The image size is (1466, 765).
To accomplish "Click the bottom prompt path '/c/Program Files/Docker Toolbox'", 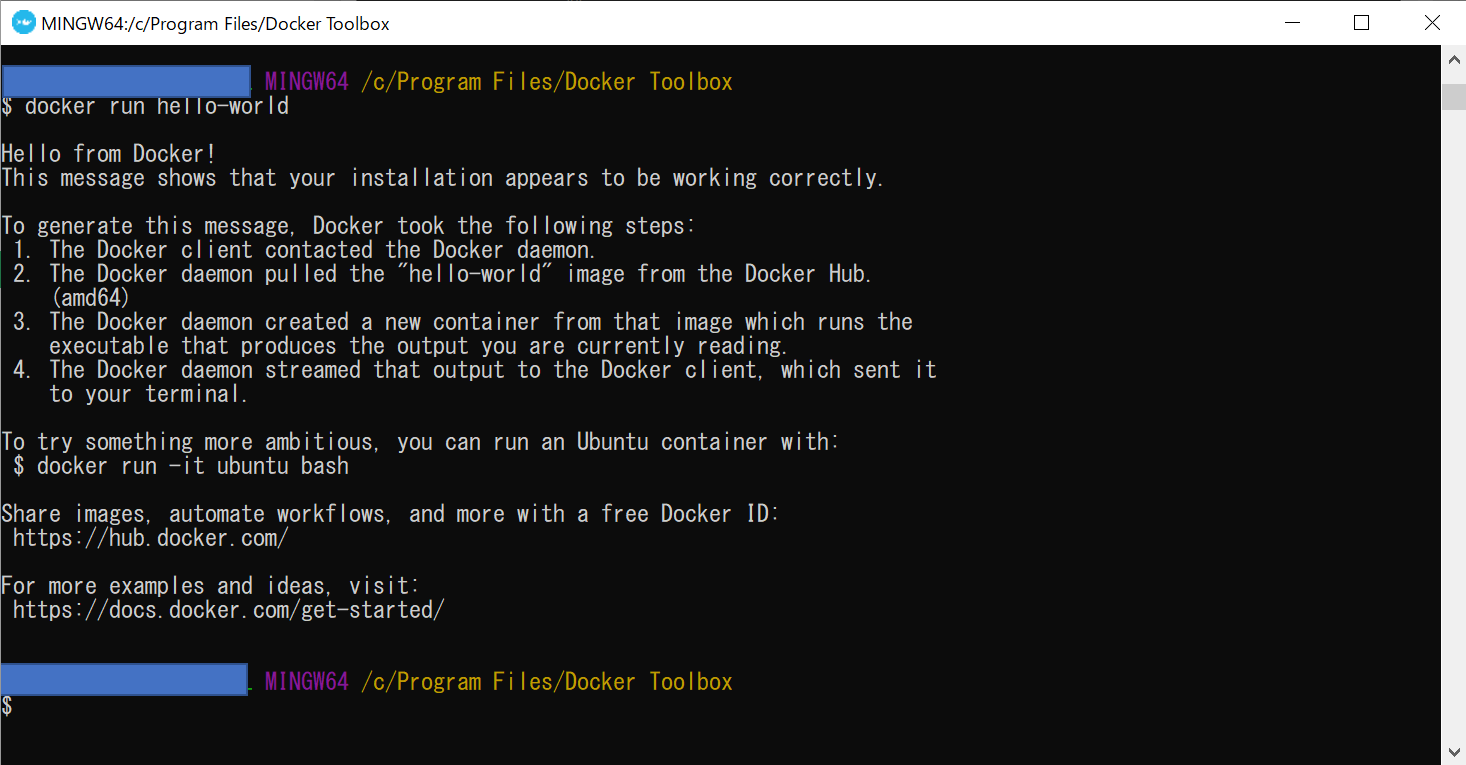I will tap(547, 682).
